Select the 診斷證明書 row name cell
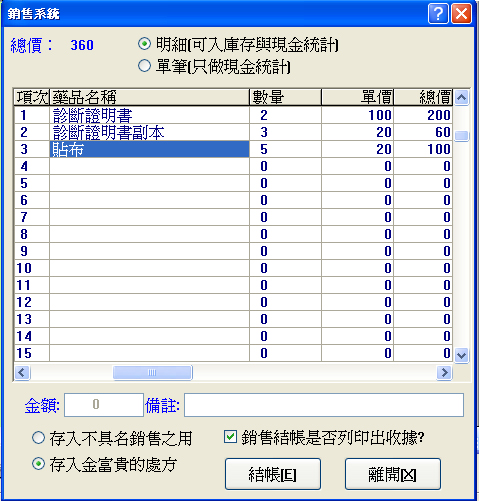 tap(149, 115)
